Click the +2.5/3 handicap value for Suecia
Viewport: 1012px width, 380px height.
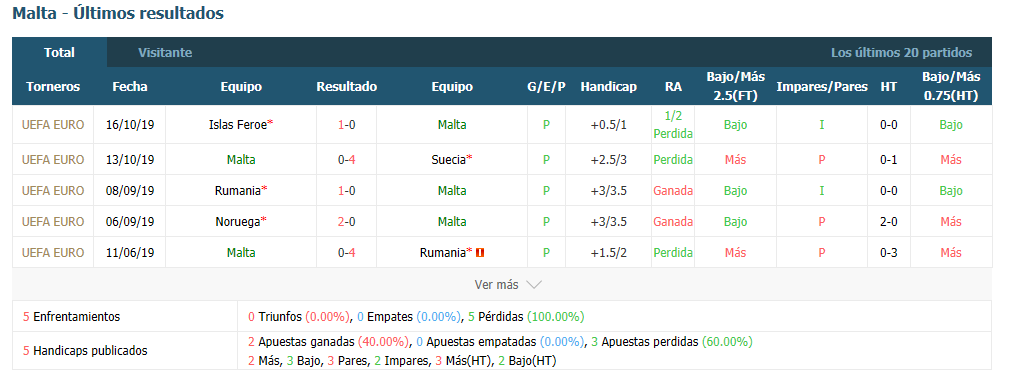[609, 159]
